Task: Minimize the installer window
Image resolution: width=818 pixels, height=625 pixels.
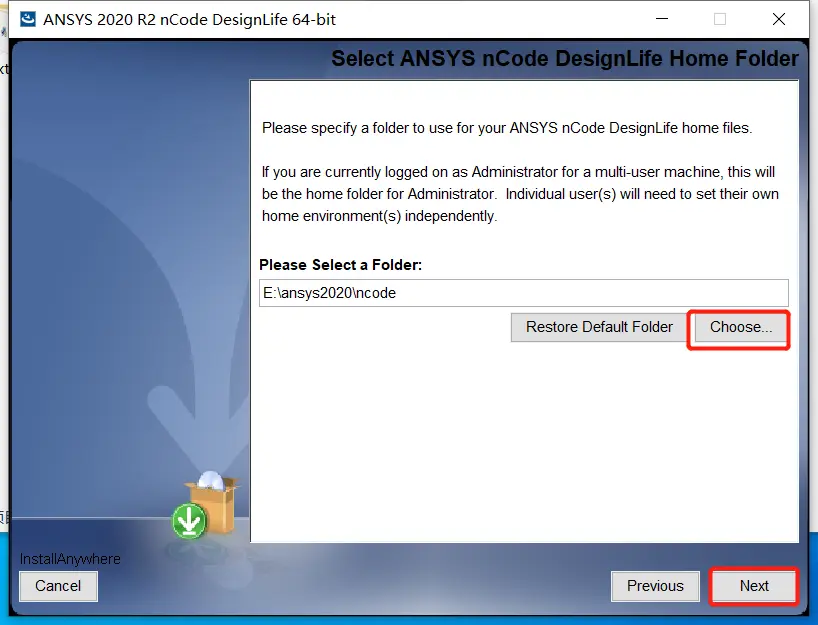Action: pyautogui.click(x=662, y=19)
